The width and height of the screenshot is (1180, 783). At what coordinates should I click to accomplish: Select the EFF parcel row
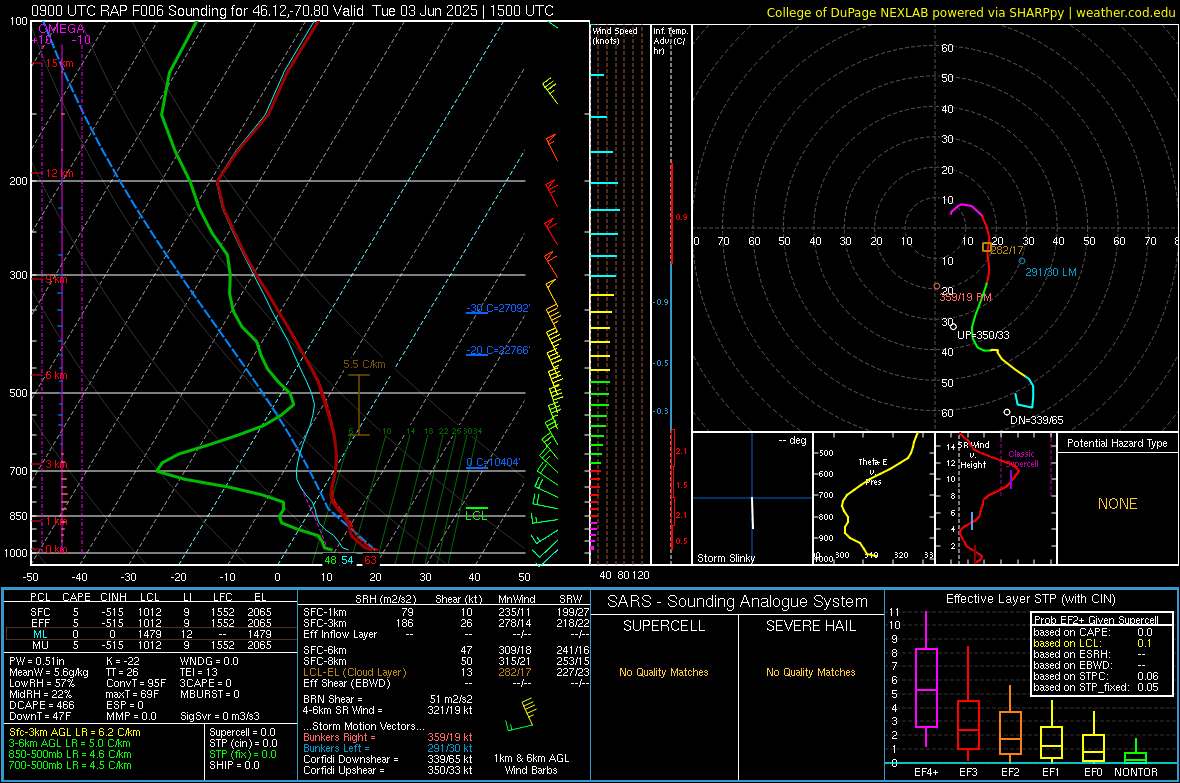coord(151,623)
